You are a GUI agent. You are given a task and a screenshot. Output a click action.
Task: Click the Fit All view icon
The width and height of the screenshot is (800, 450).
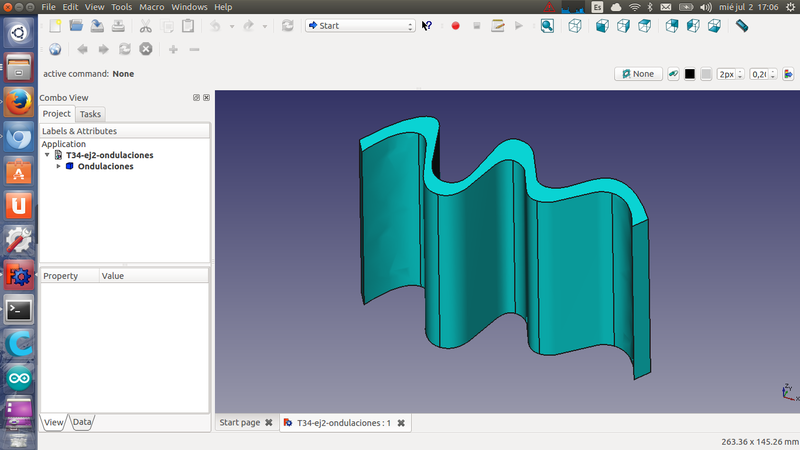tap(547, 26)
